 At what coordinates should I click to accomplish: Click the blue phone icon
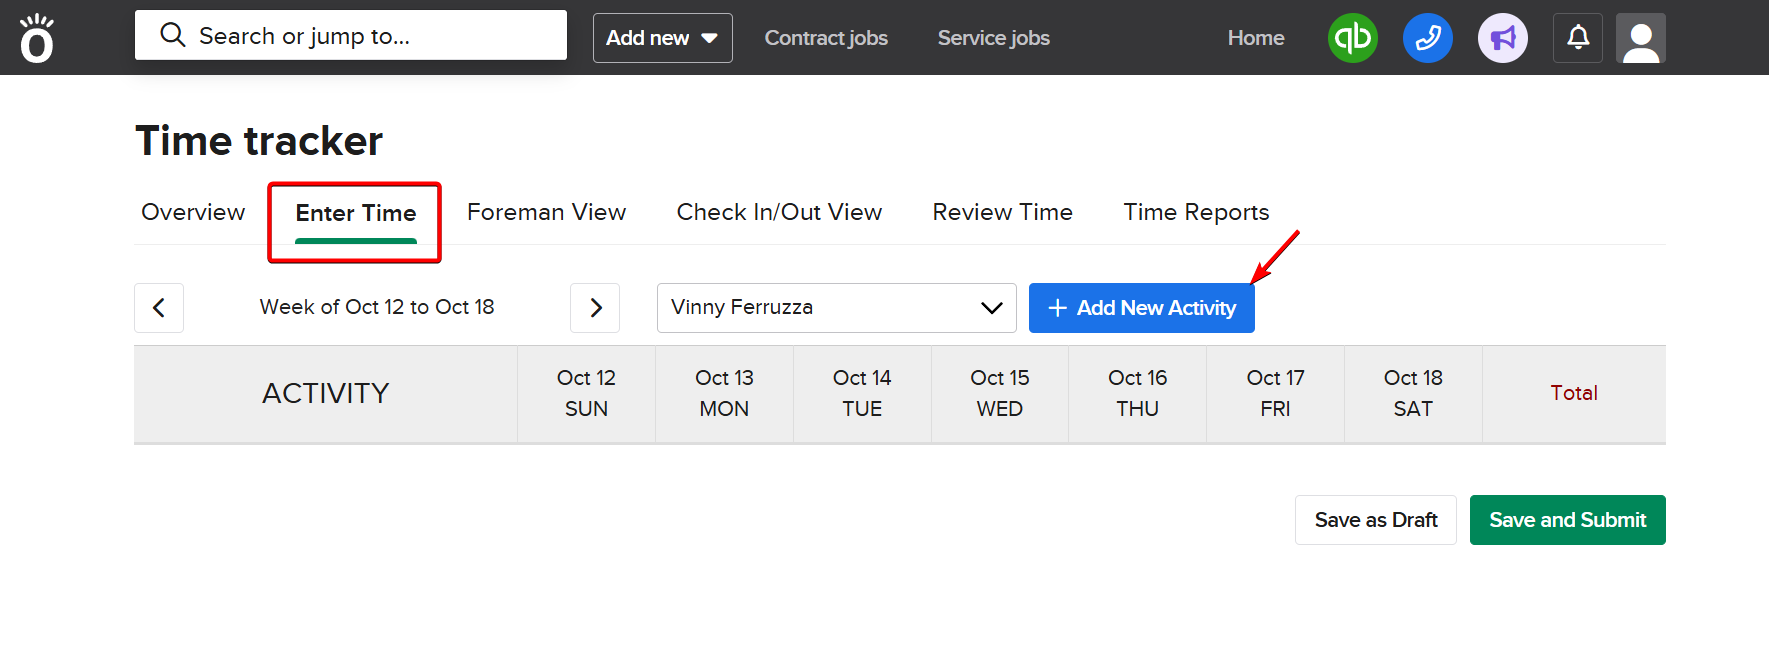tap(1427, 38)
